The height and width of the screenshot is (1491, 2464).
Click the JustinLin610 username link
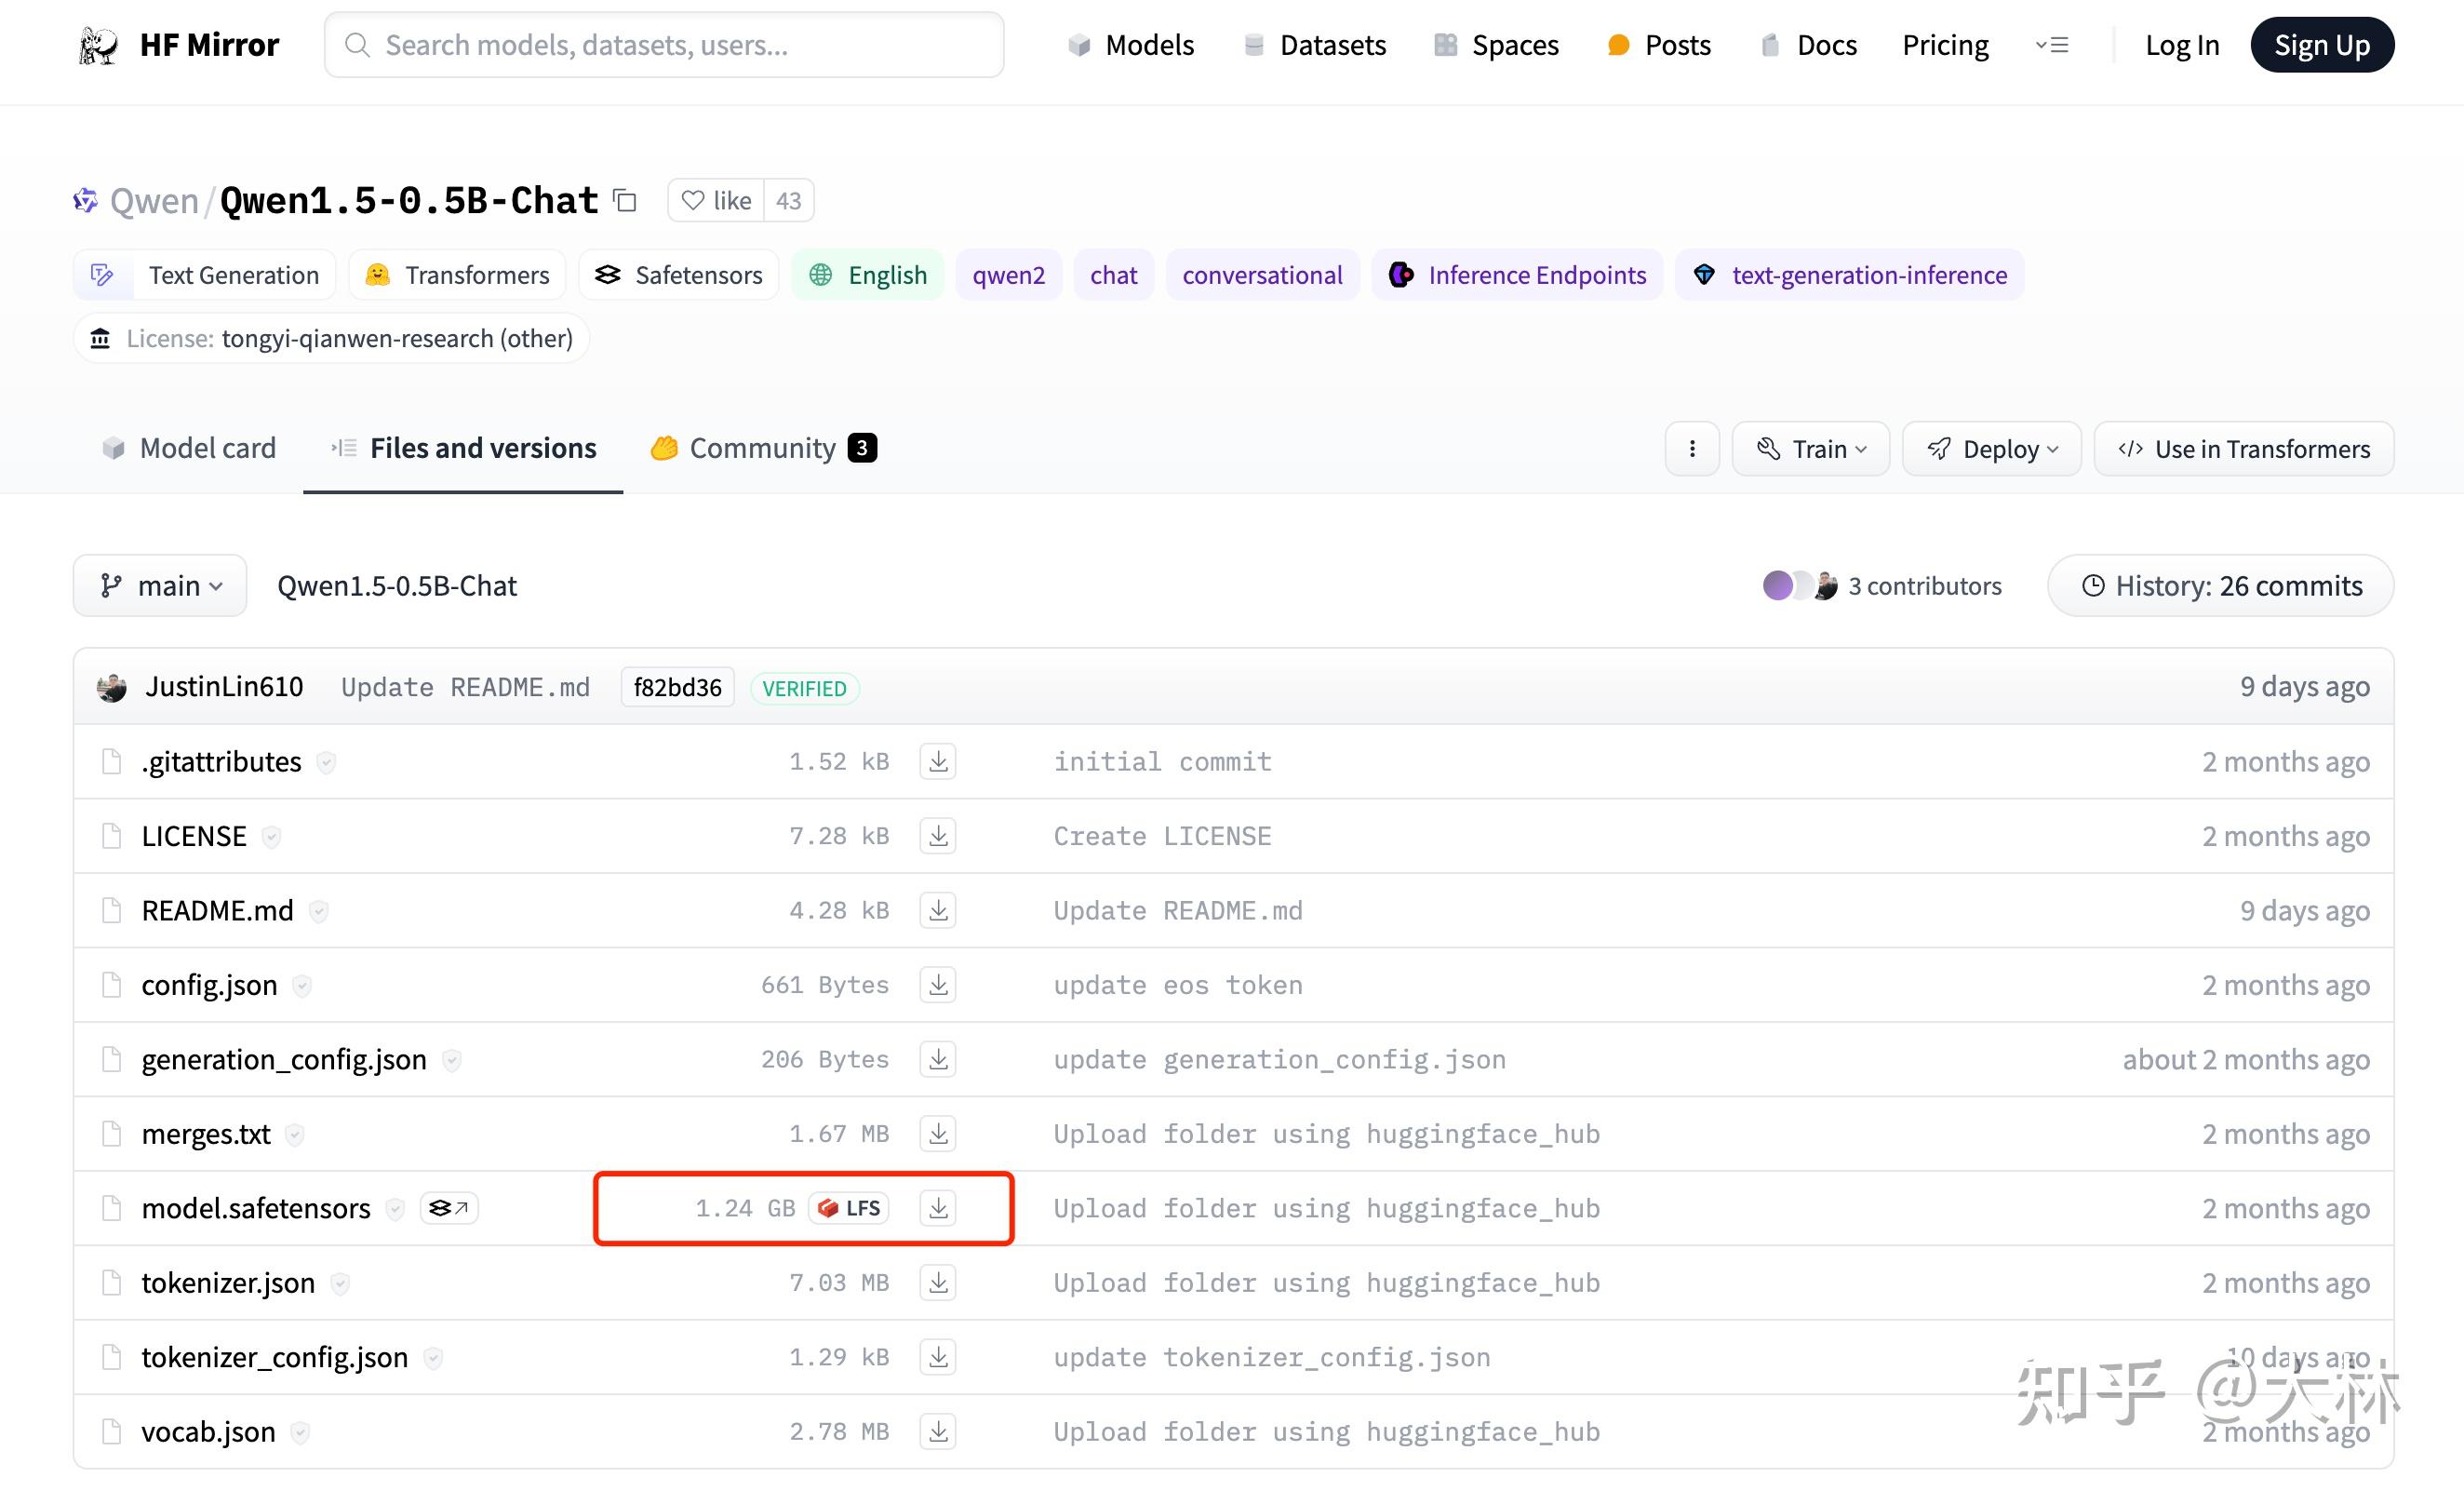click(x=224, y=687)
